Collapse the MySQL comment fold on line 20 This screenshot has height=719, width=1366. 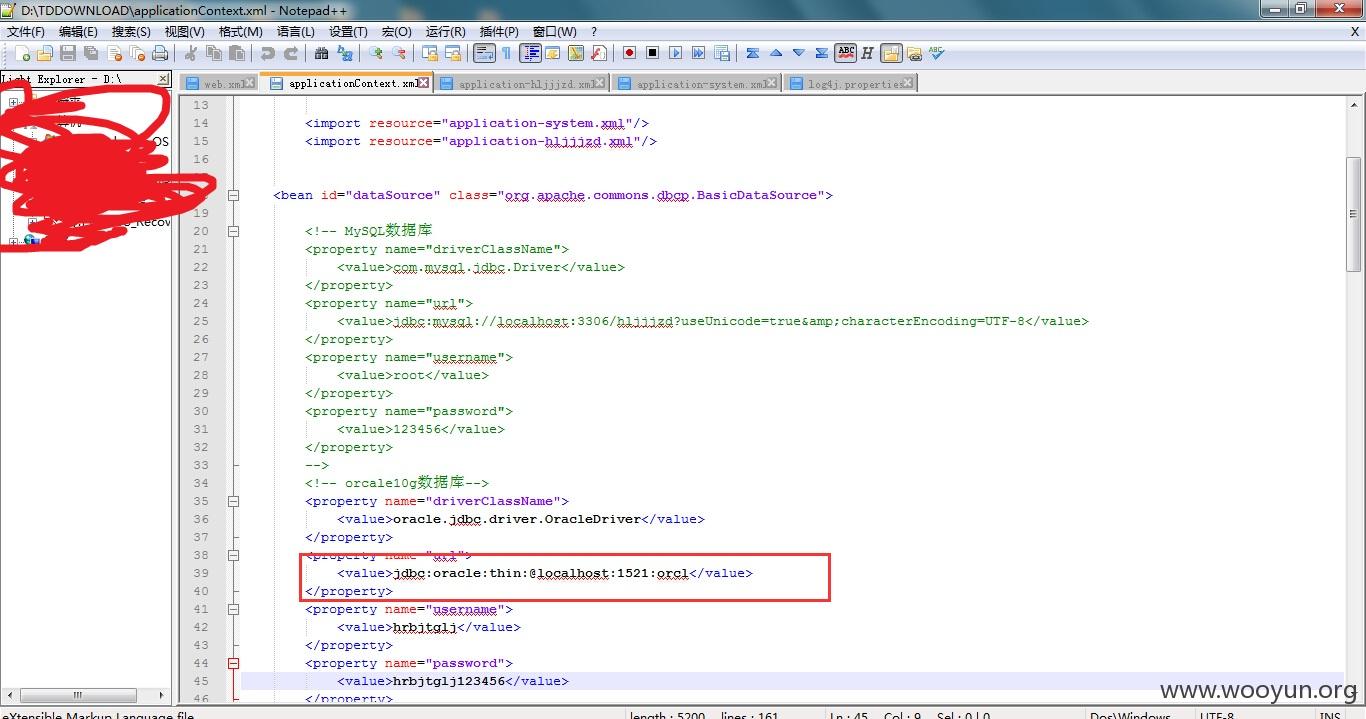click(233, 231)
